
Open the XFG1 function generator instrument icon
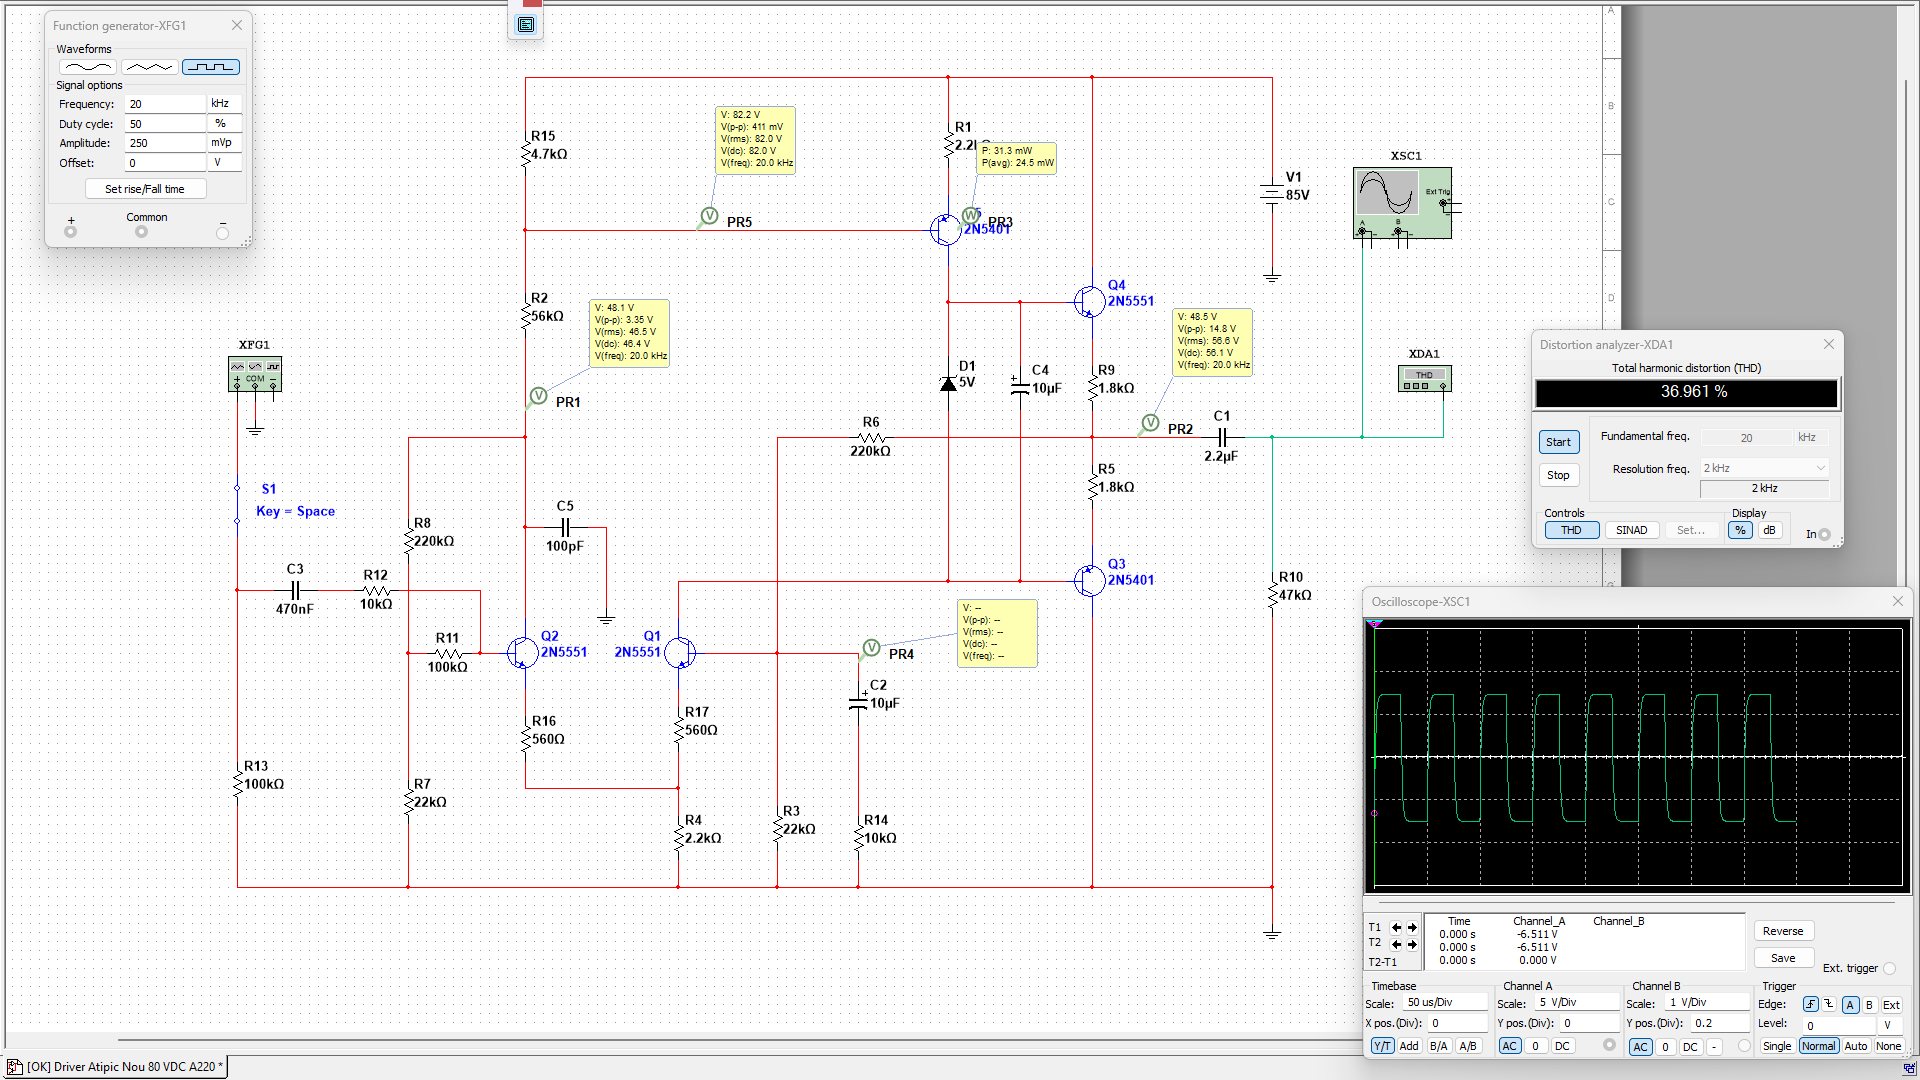pyautogui.click(x=255, y=374)
